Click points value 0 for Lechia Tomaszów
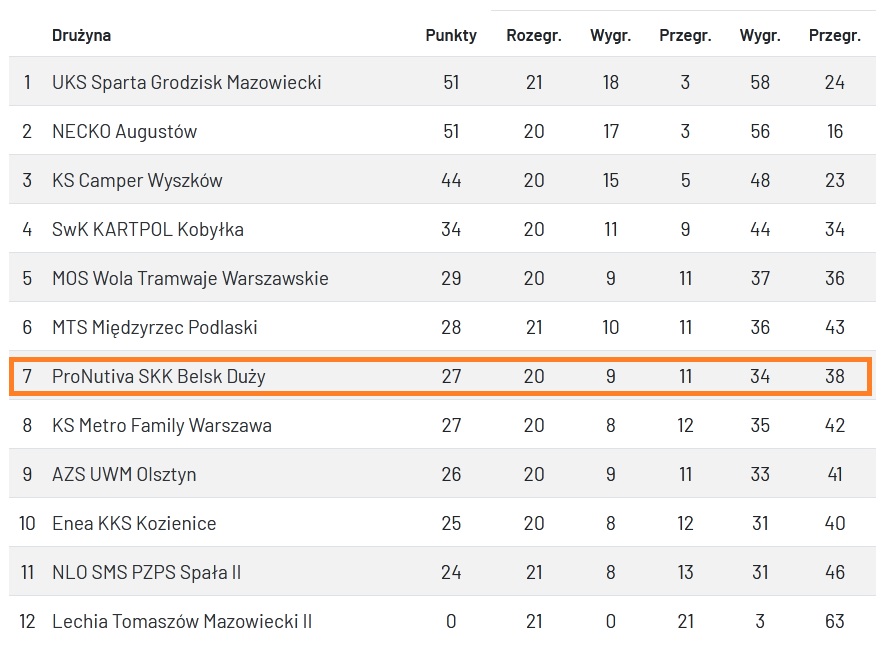This screenshot has width=885, height=670. coord(451,621)
